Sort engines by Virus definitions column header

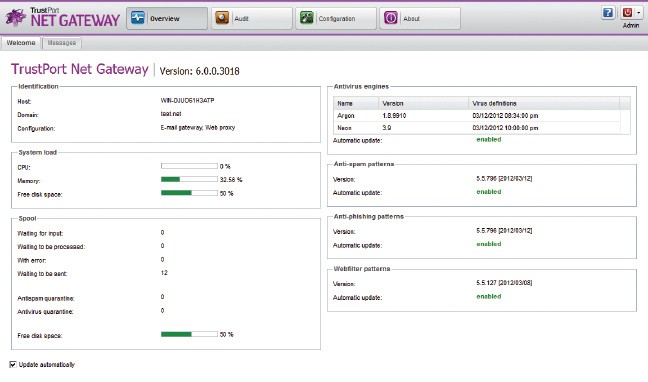544,103
